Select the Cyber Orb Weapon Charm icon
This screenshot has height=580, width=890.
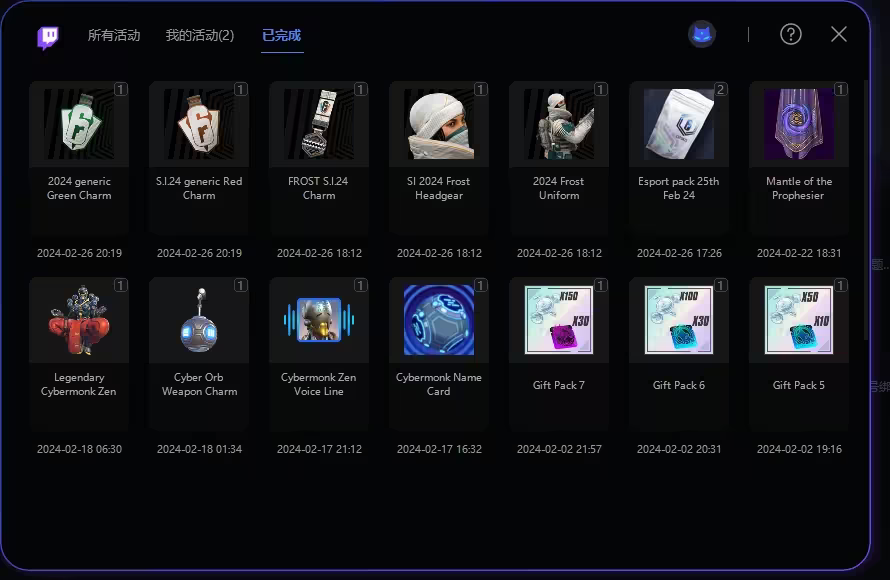(199, 321)
